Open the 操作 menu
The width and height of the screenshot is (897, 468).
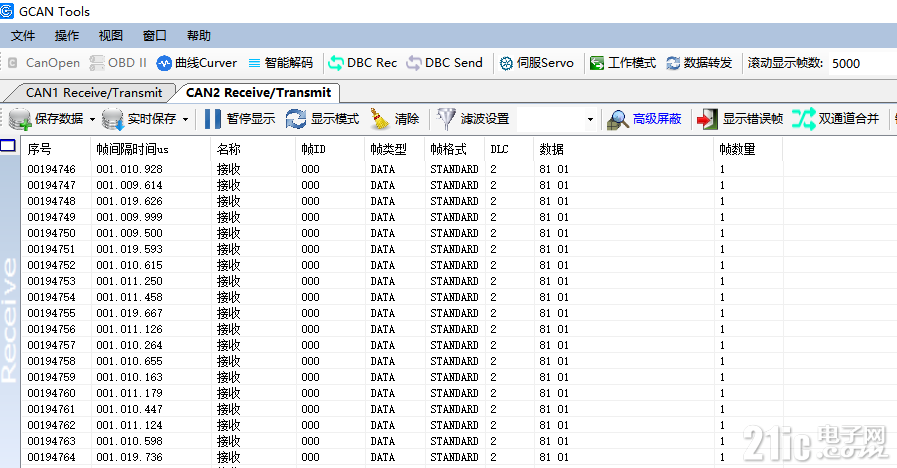pos(67,35)
